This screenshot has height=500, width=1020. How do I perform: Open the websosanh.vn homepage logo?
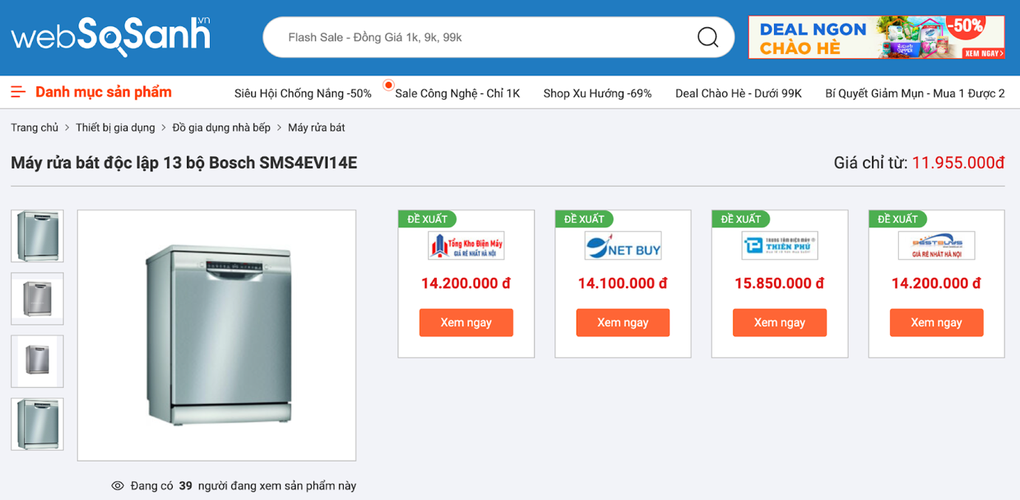pos(111,35)
